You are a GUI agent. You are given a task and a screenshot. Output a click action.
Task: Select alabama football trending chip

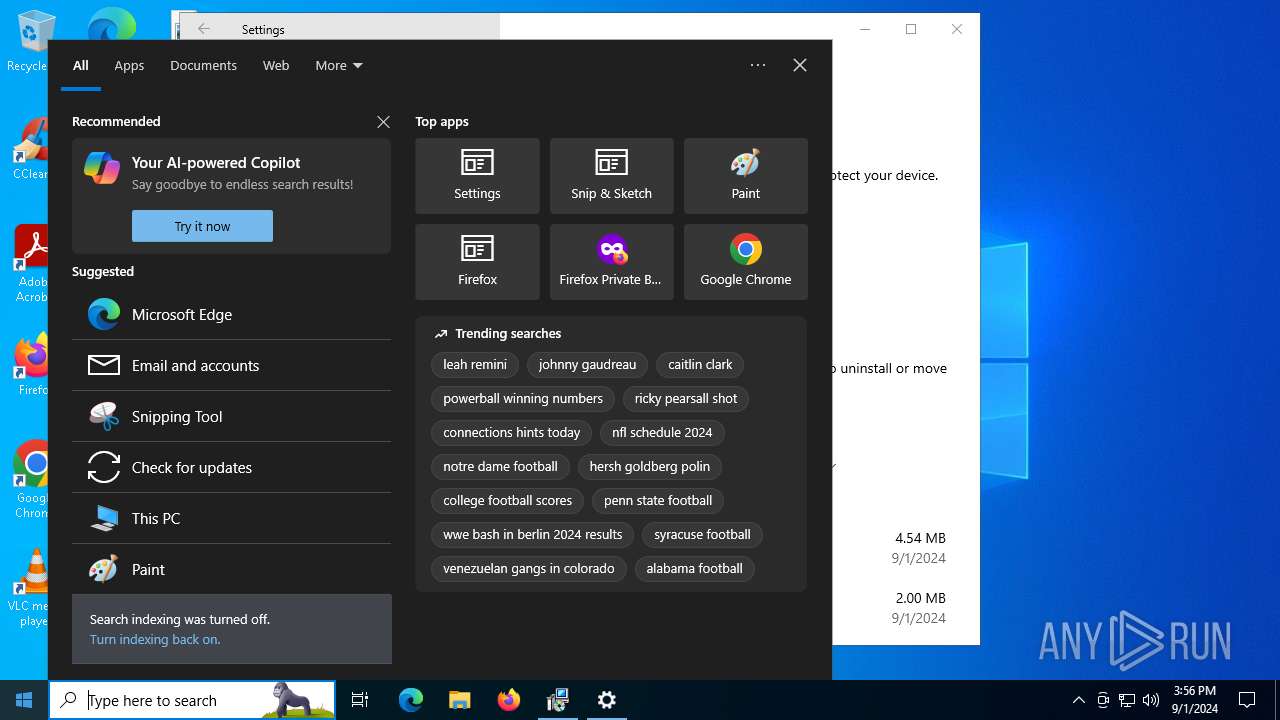click(x=694, y=568)
